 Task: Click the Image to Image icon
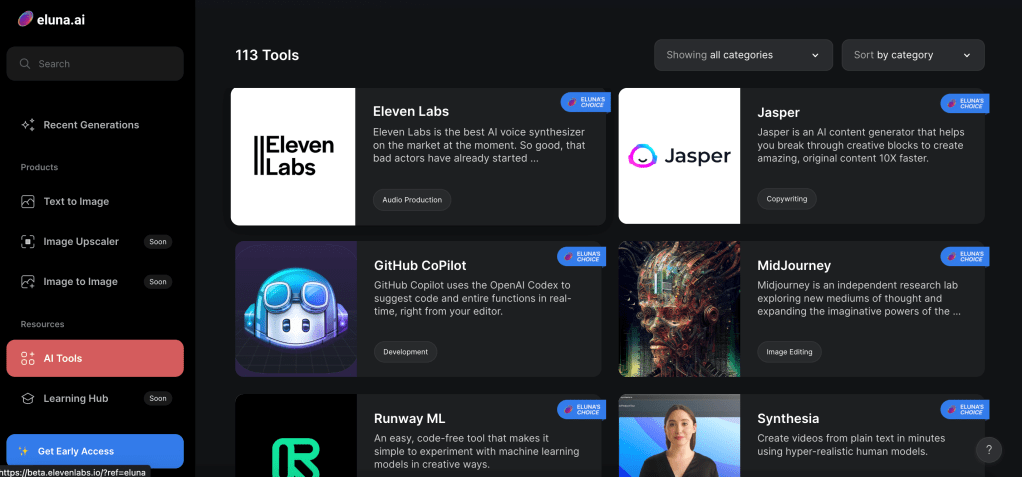27,282
